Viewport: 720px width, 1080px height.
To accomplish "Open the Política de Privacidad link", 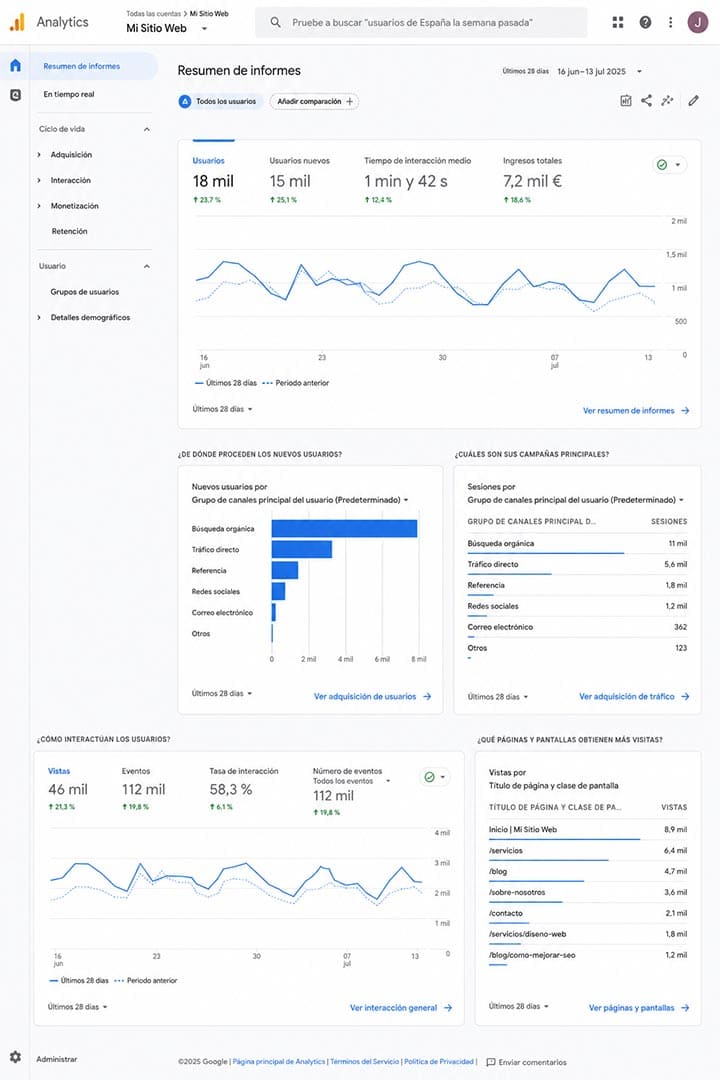I will click(439, 1062).
